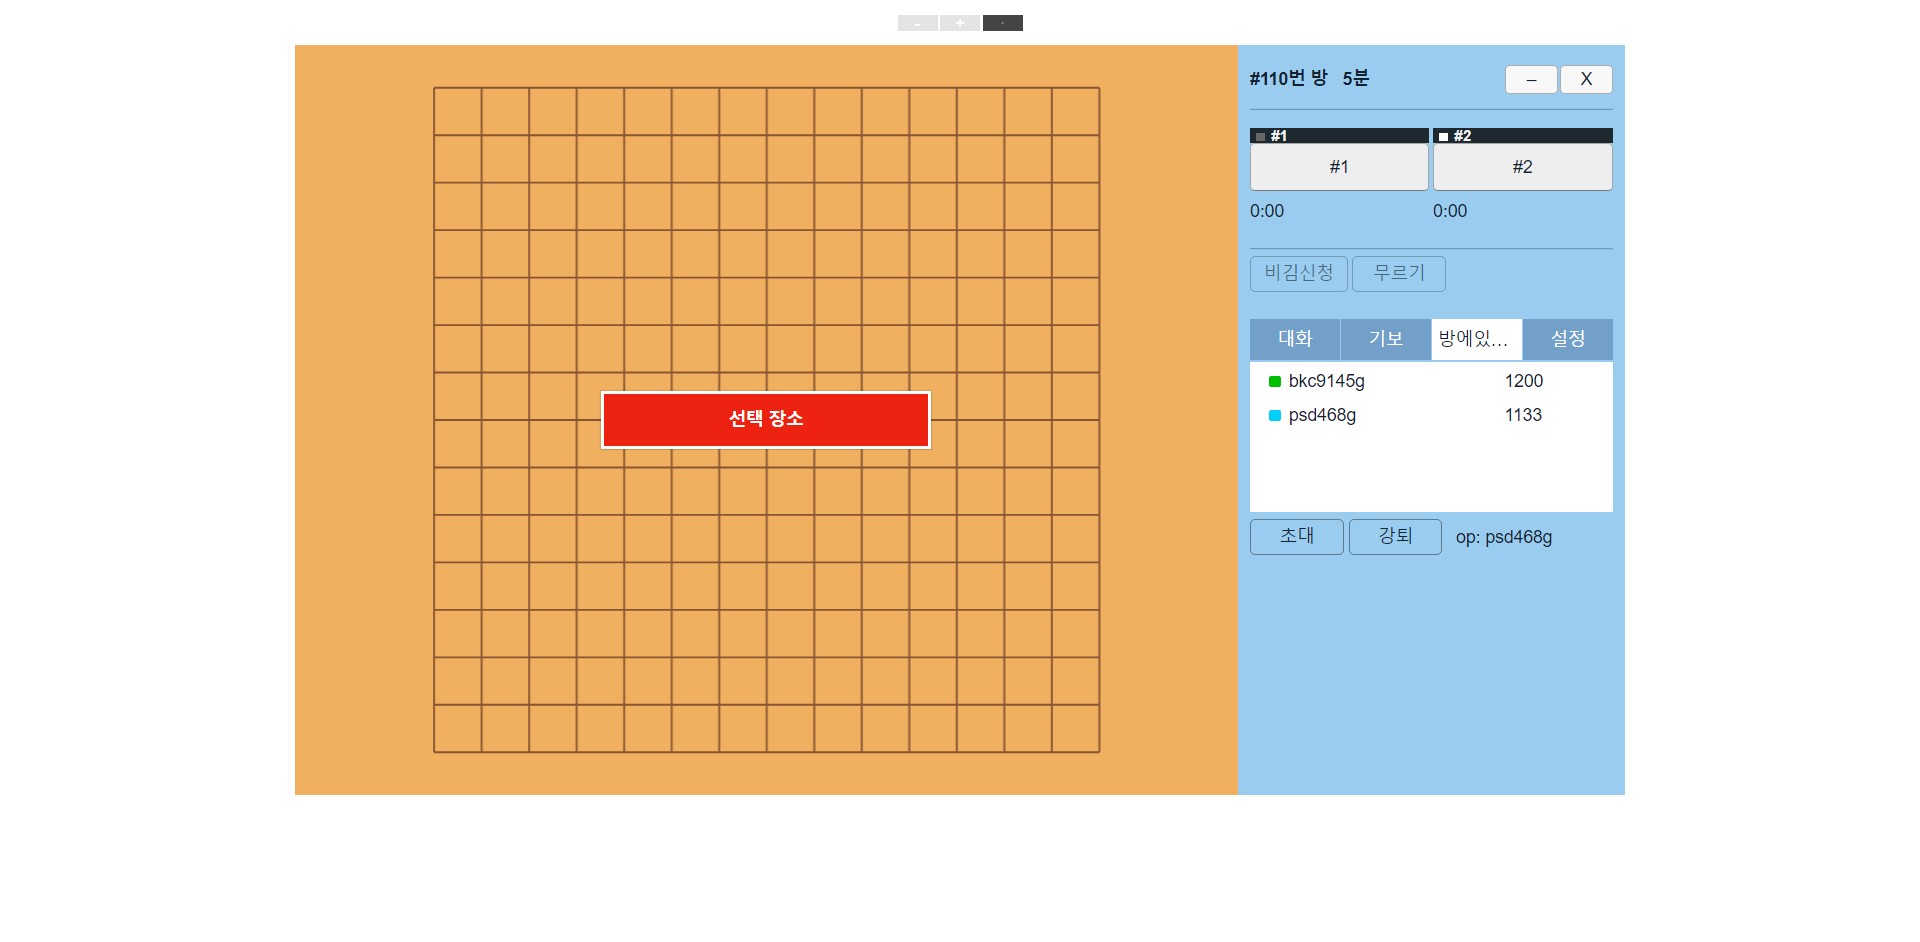1920x942 pixels.
Task: Click the gray stone marker beside #1 header
Action: click(1260, 136)
